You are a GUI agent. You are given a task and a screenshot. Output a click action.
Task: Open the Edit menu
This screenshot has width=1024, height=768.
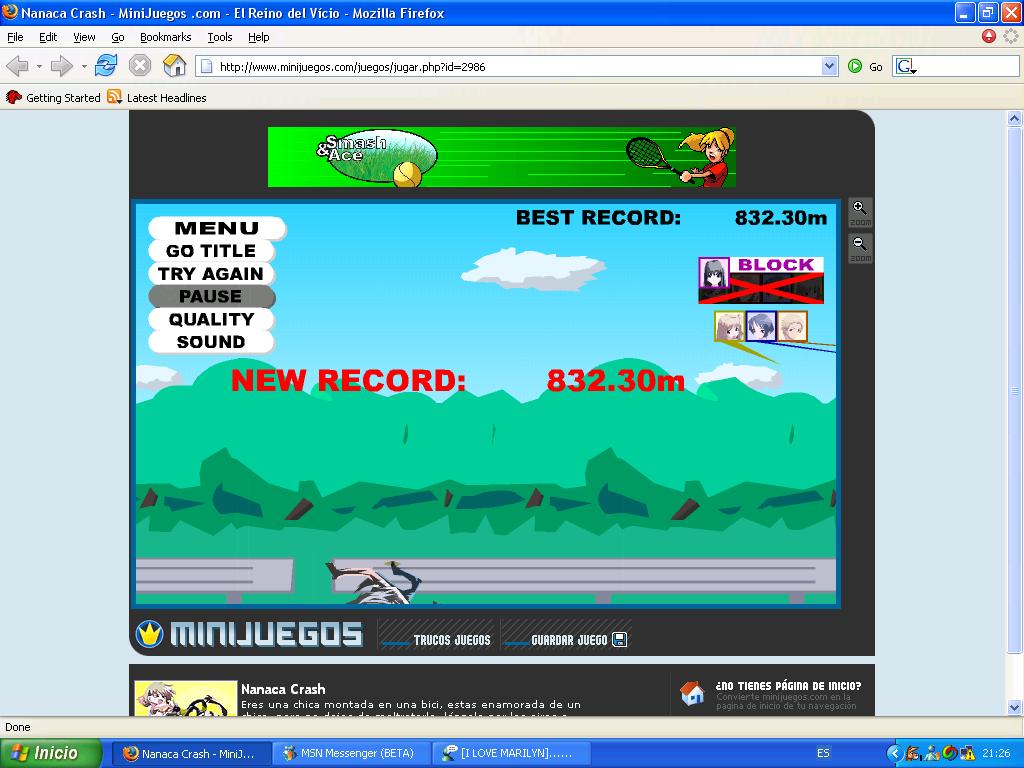pos(48,37)
